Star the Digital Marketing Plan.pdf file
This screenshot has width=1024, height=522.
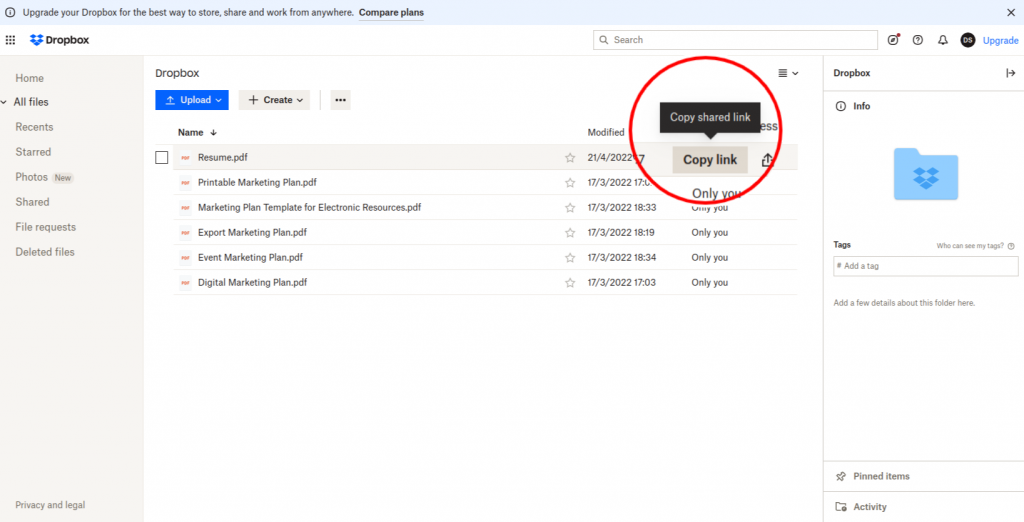[570, 282]
